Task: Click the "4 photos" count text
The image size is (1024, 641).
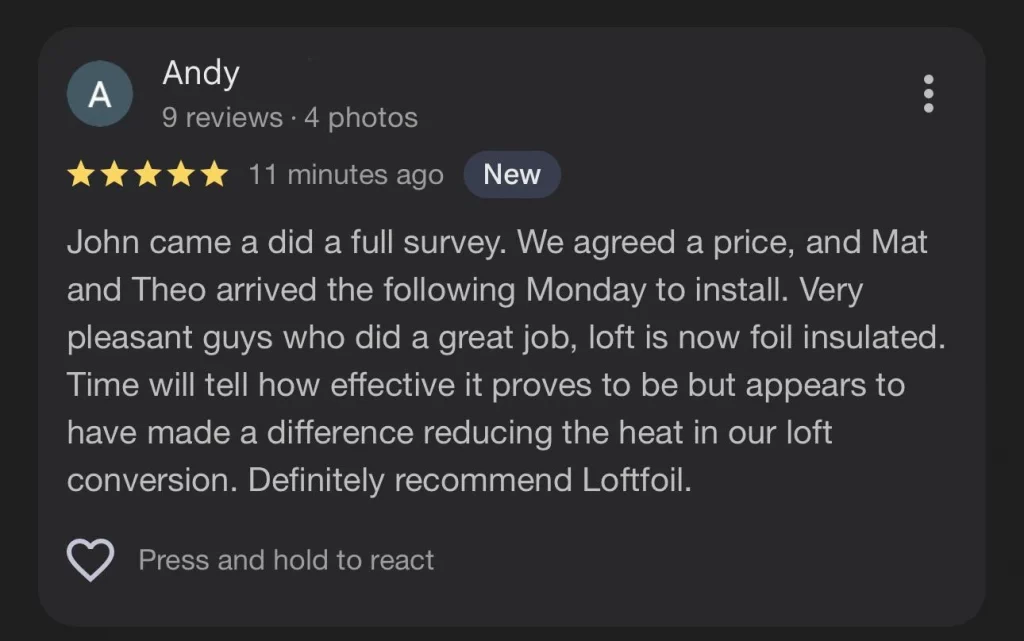Action: 361,118
